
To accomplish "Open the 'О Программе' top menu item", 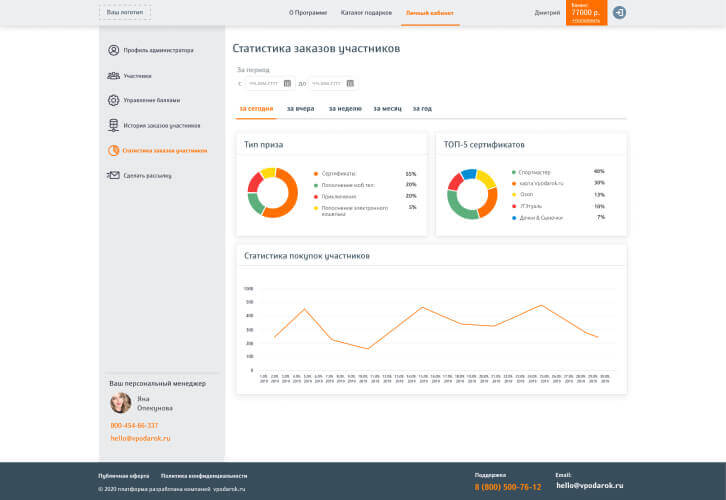I will click(x=308, y=12).
